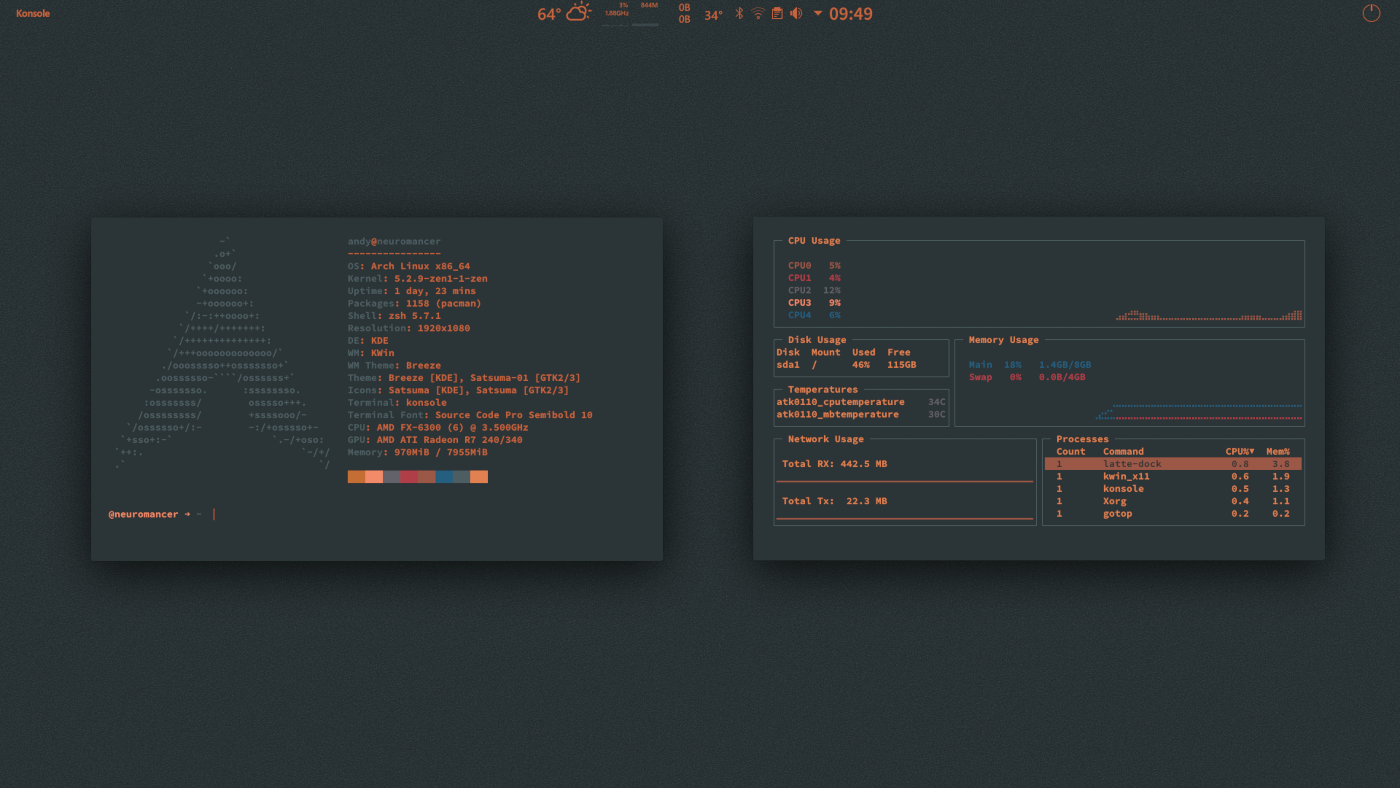Click the Bluetooth tray icon
The width and height of the screenshot is (1400, 788).
[x=740, y=13]
